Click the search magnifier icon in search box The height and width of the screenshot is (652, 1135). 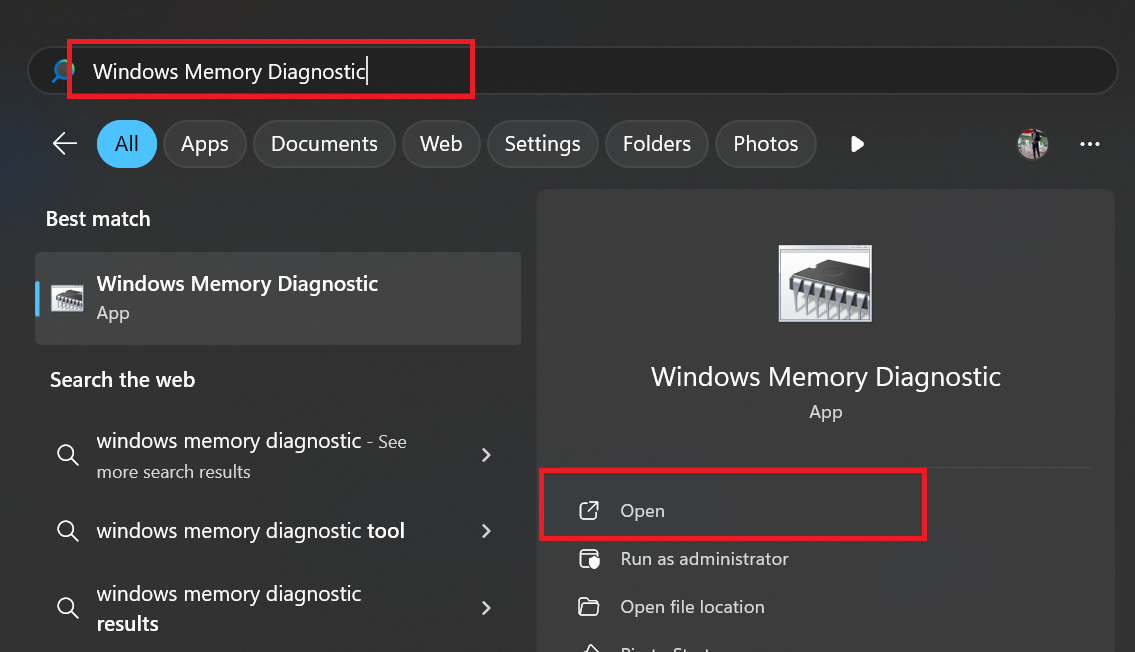click(x=63, y=71)
